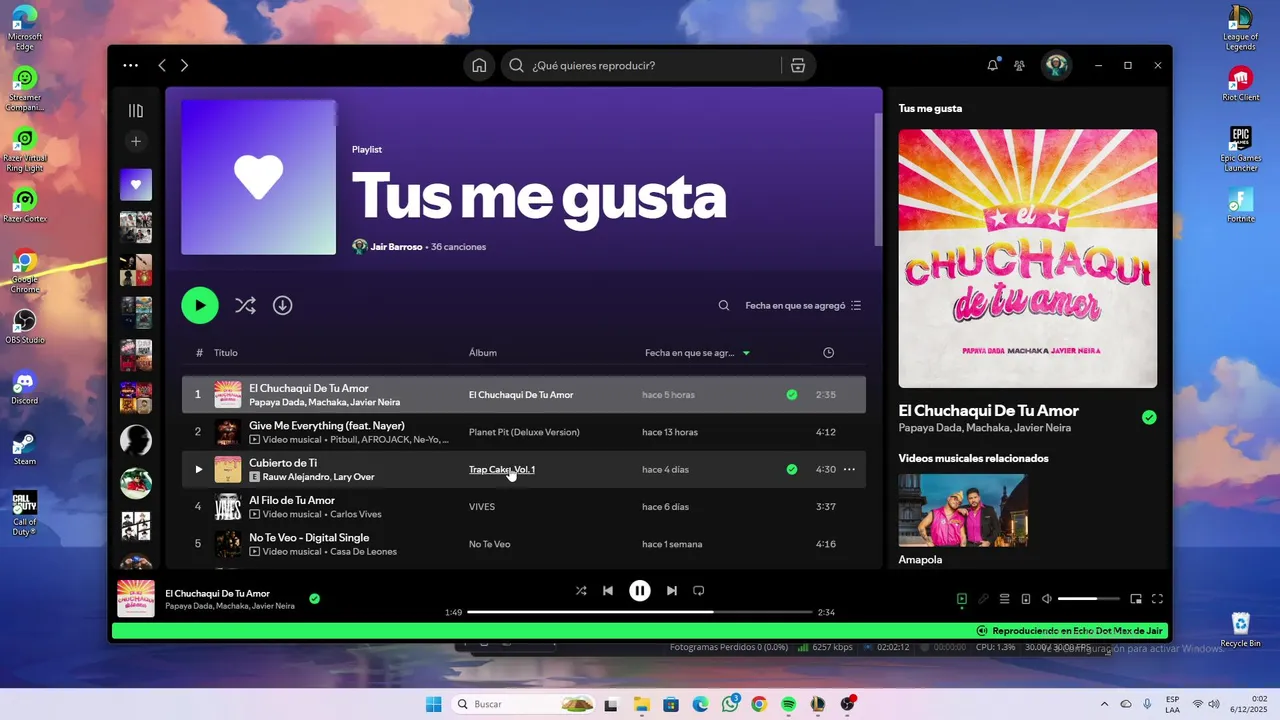Toggle repeat mode in player
The height and width of the screenshot is (720, 1280).
point(699,591)
